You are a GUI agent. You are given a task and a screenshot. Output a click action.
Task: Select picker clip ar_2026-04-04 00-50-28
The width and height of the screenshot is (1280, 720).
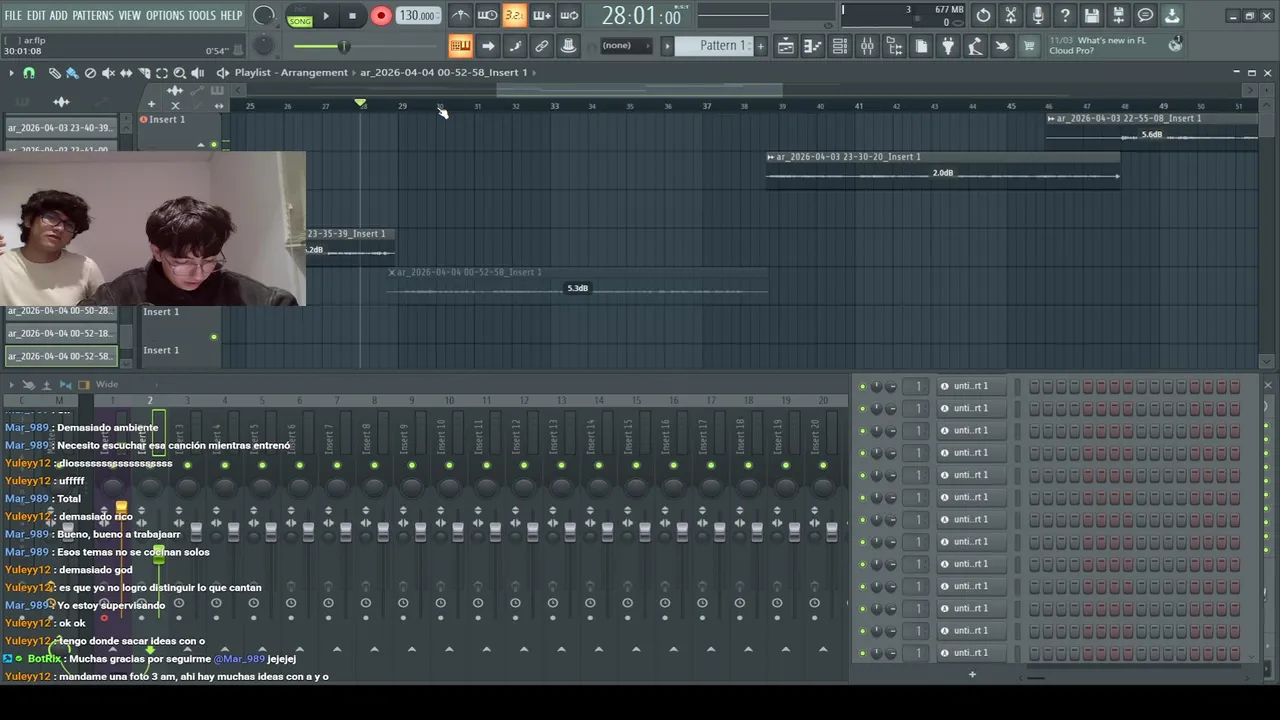[60, 311]
